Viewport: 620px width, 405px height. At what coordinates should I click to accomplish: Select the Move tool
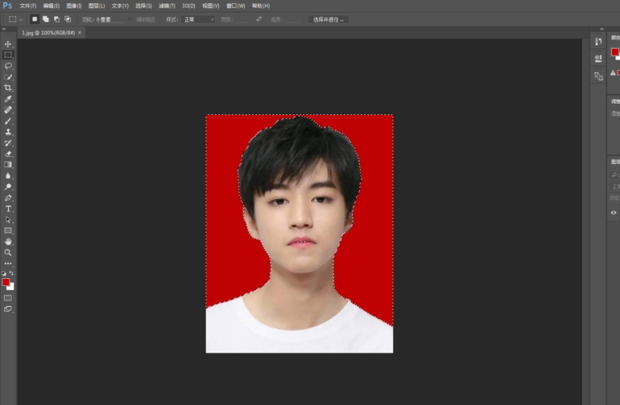click(x=8, y=45)
